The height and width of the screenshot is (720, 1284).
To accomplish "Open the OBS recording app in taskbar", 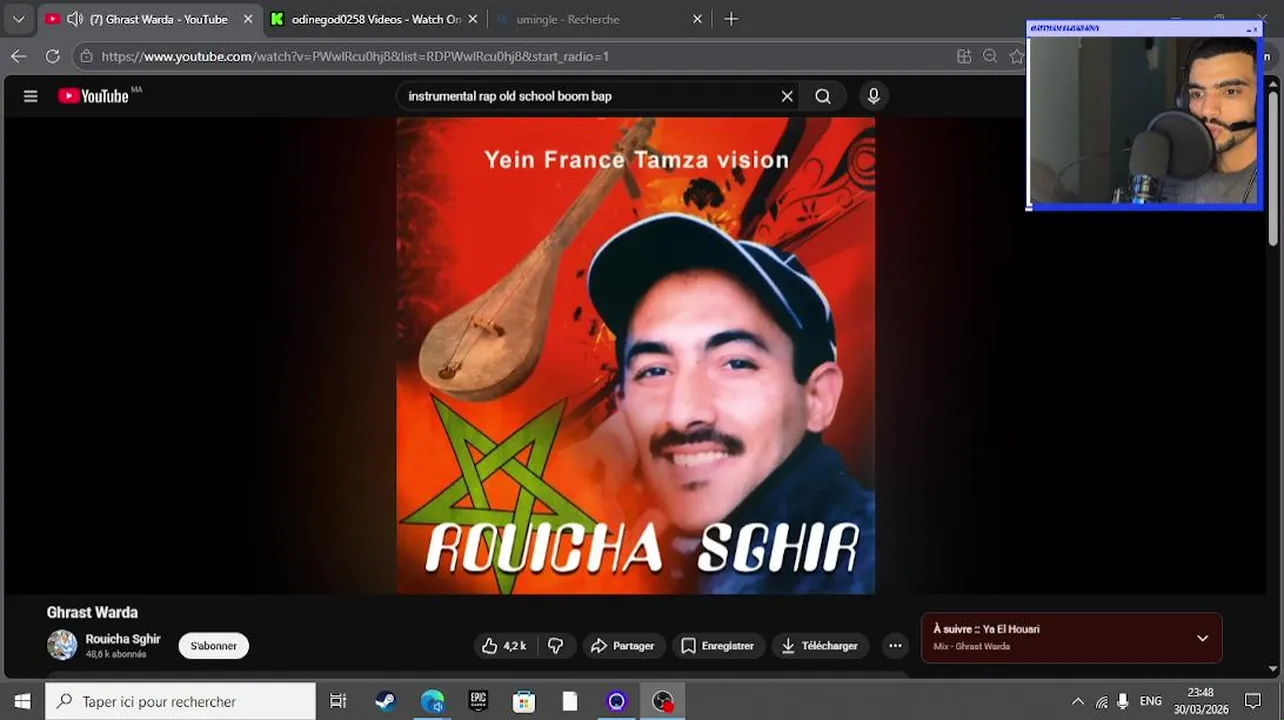I will click(663, 701).
